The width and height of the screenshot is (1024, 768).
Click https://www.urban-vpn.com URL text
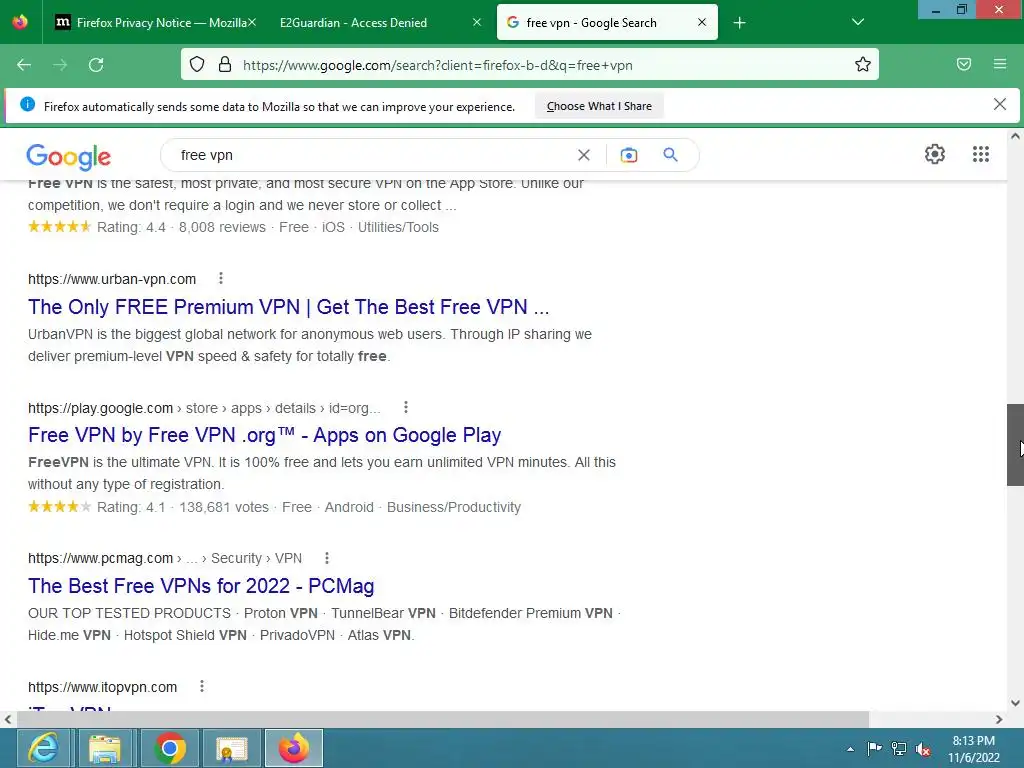pos(112,280)
